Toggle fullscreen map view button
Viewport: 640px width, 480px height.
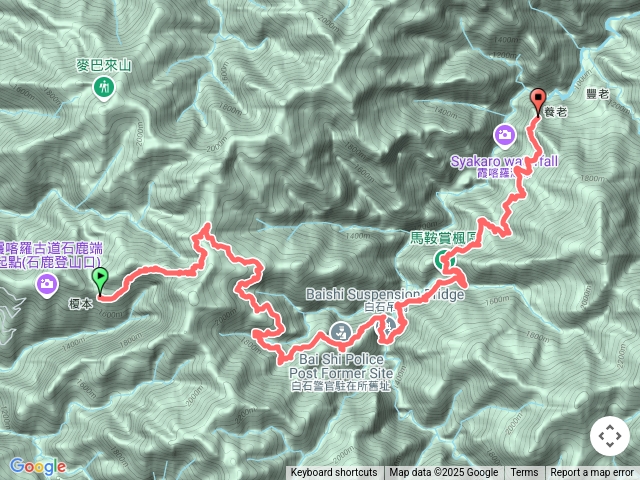[x=610, y=436]
